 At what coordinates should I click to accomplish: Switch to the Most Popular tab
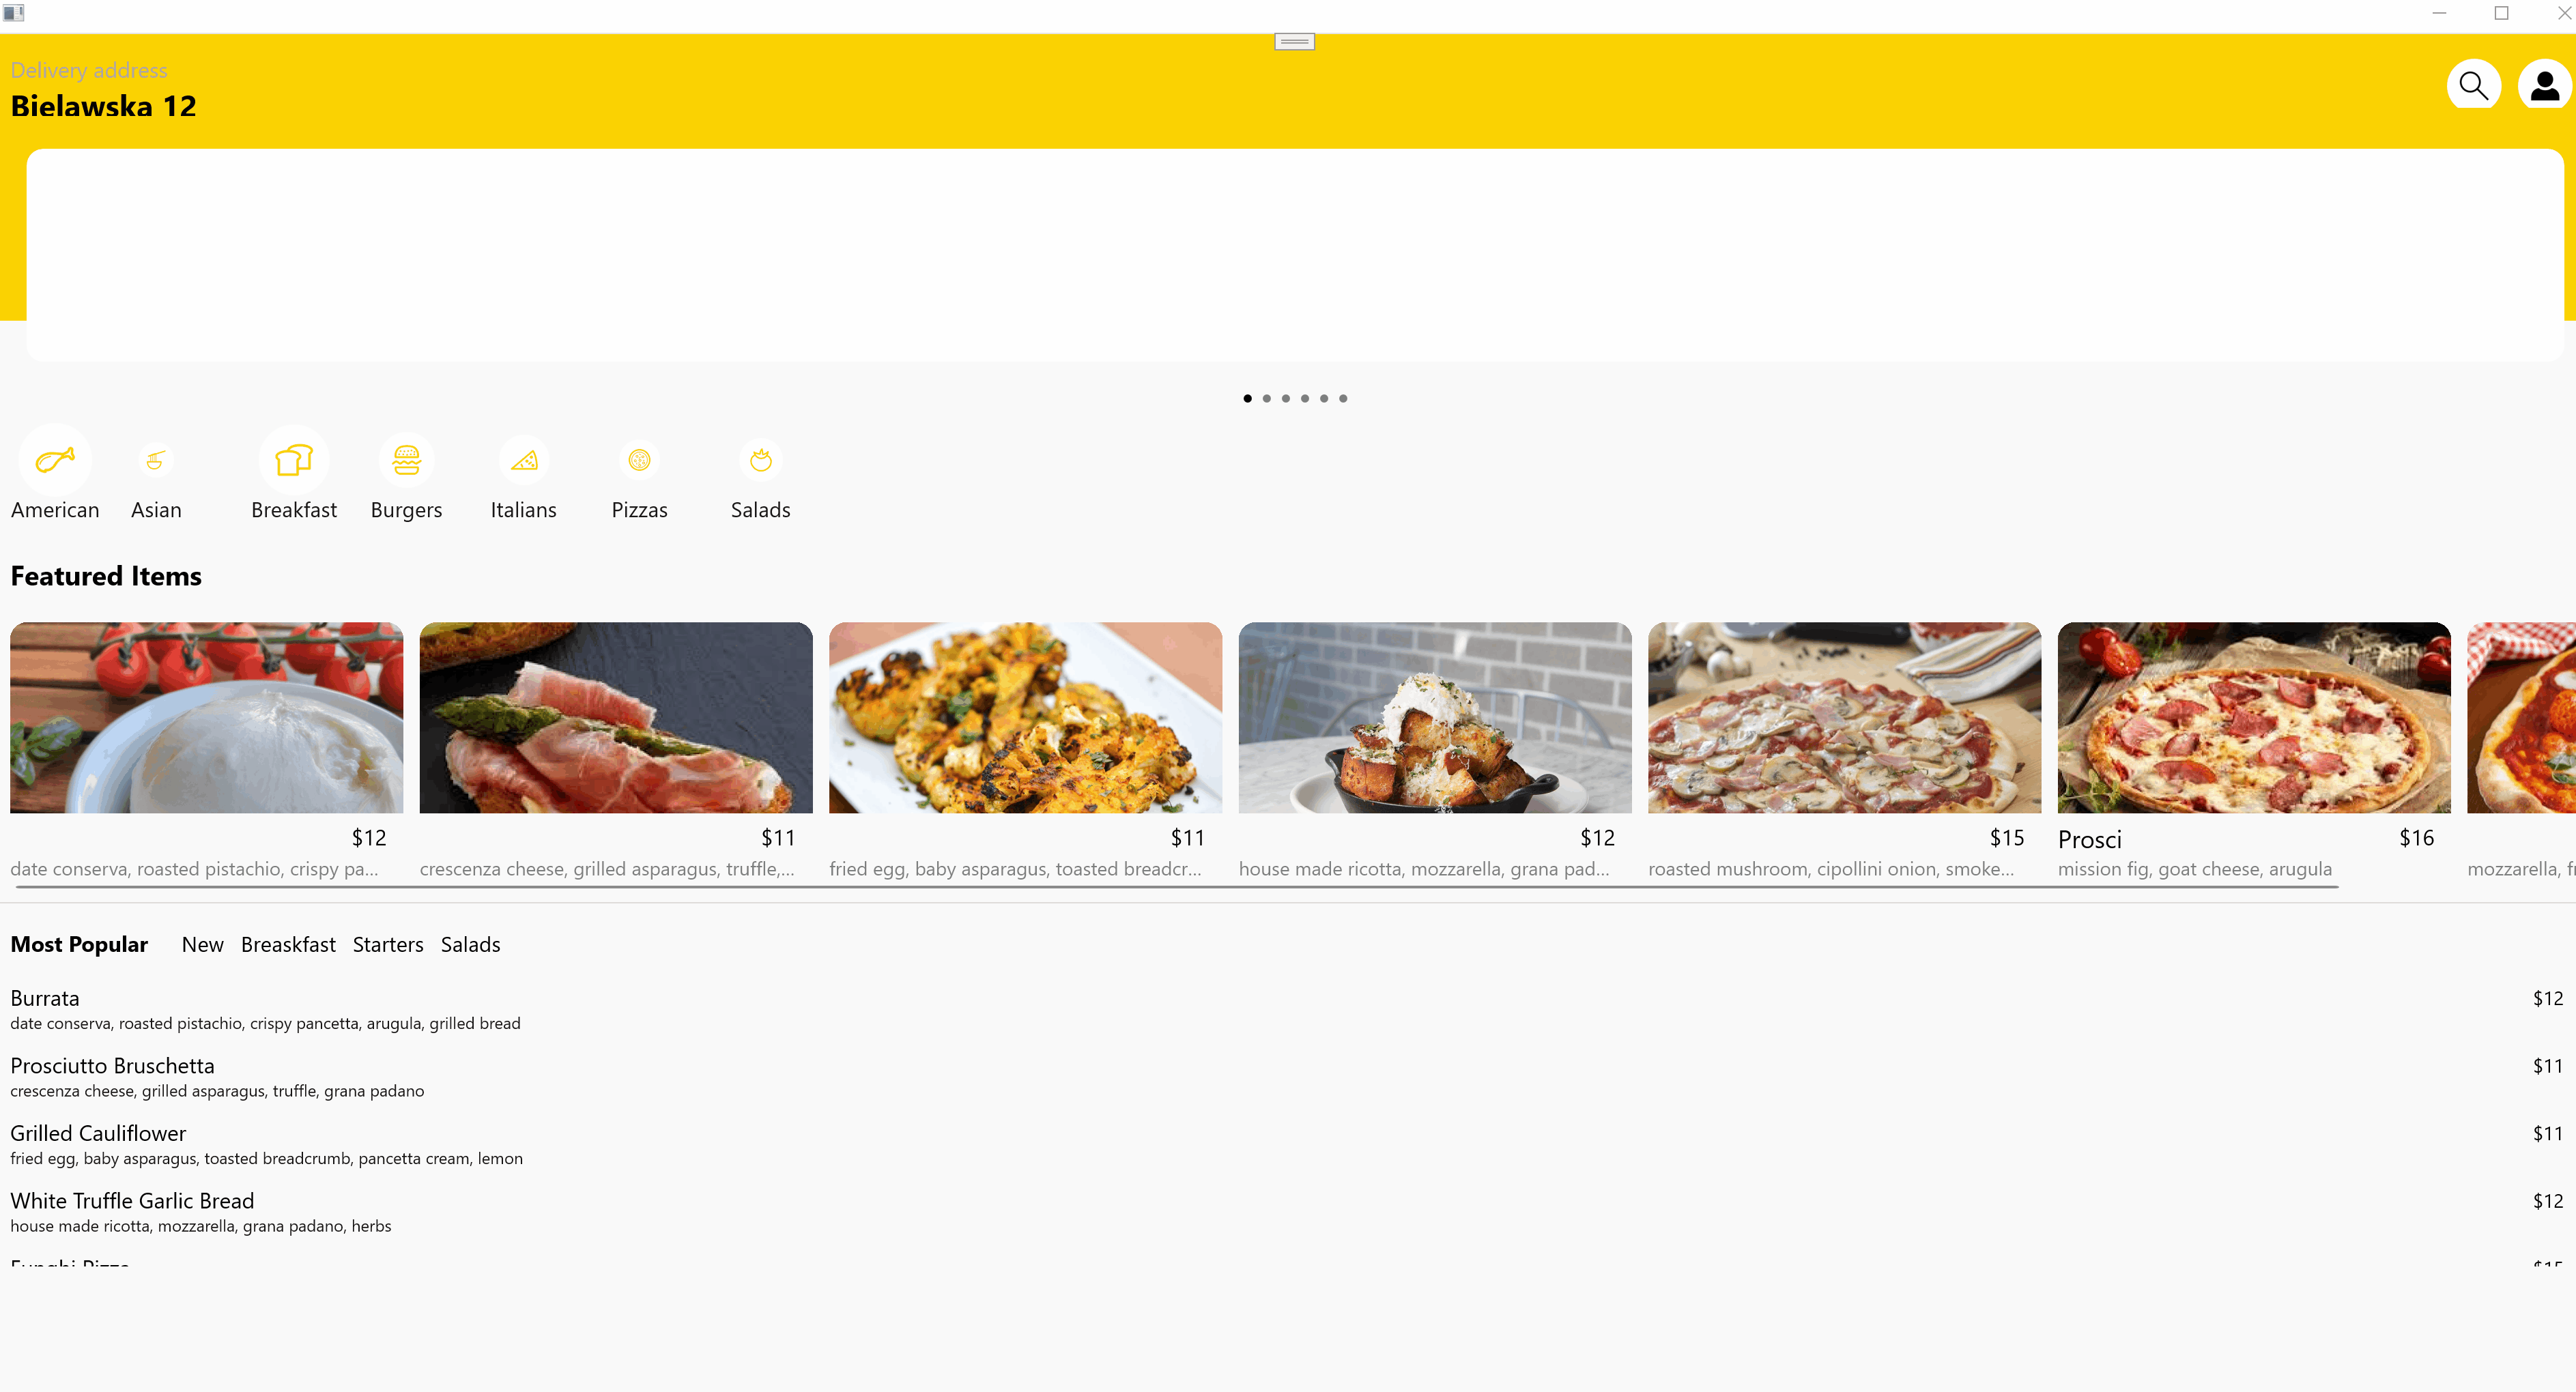click(x=79, y=944)
